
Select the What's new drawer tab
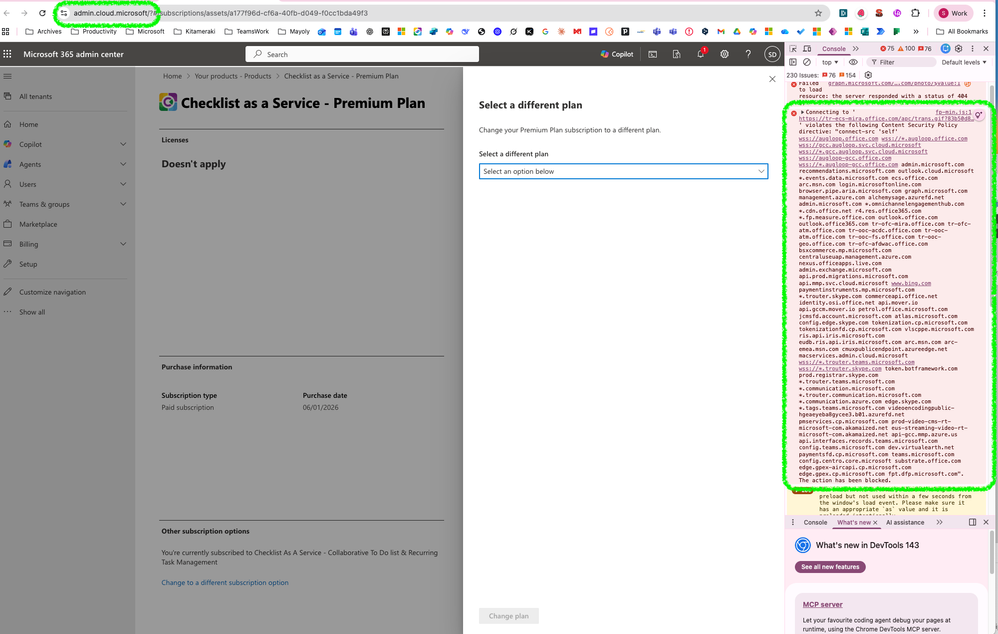854,523
